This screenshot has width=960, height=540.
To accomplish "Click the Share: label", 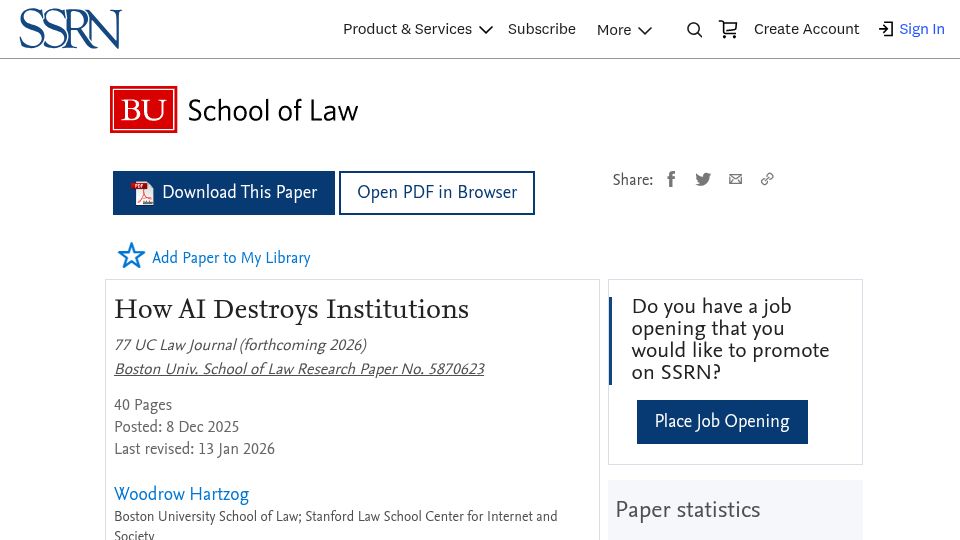I will tap(632, 180).
